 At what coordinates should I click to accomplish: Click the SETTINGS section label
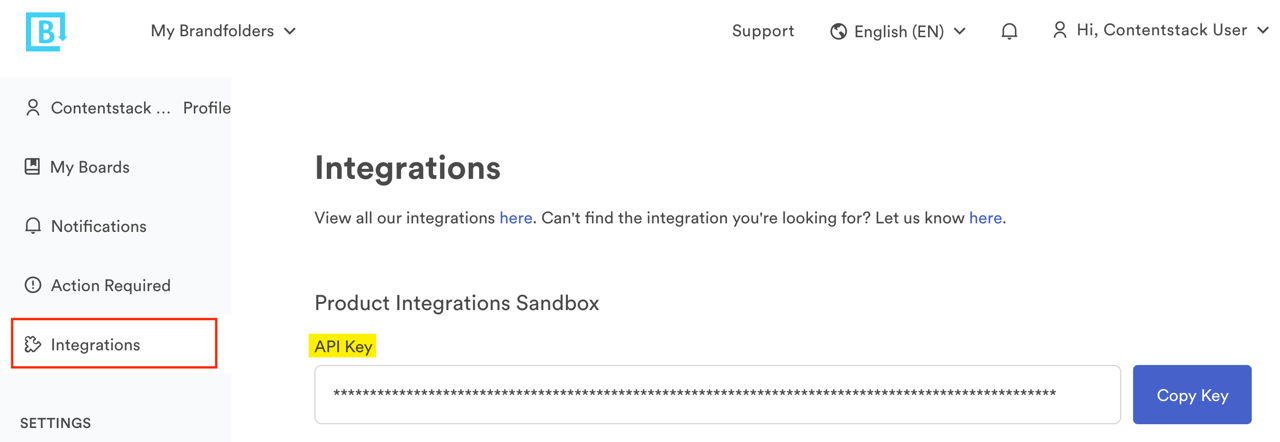(55, 423)
